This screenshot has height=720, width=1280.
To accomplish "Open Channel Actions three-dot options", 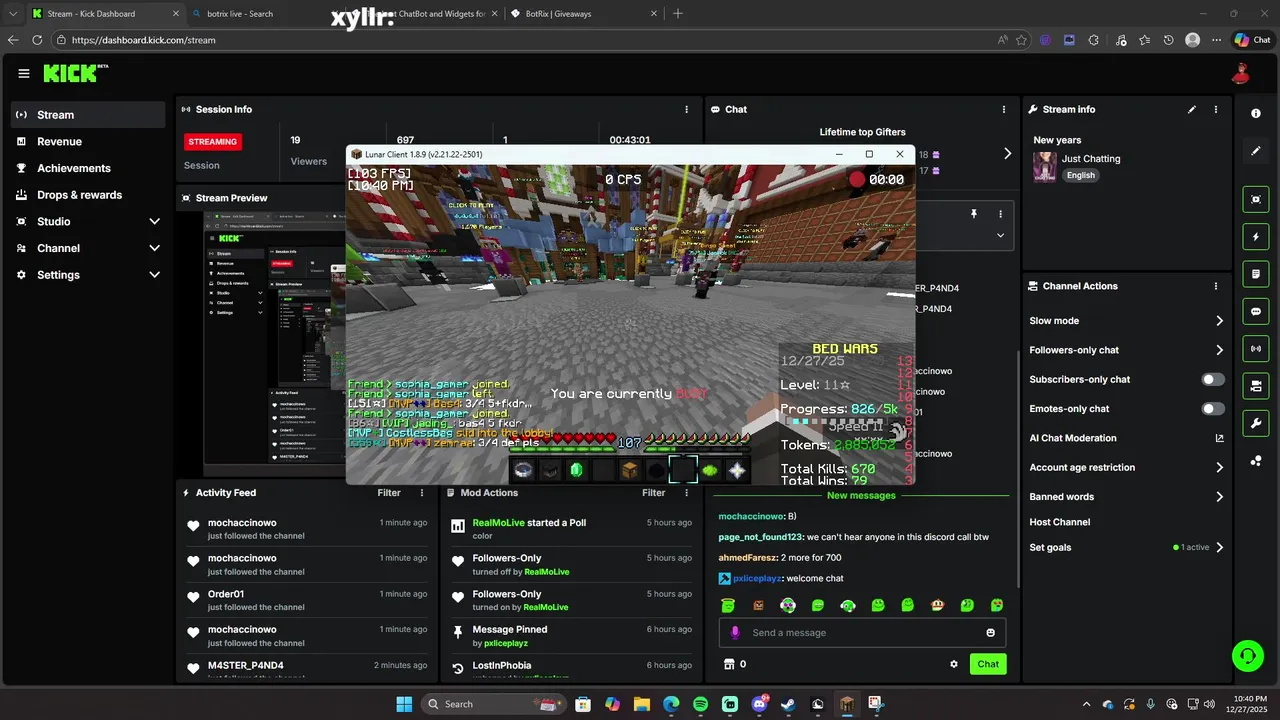I will click(1216, 286).
